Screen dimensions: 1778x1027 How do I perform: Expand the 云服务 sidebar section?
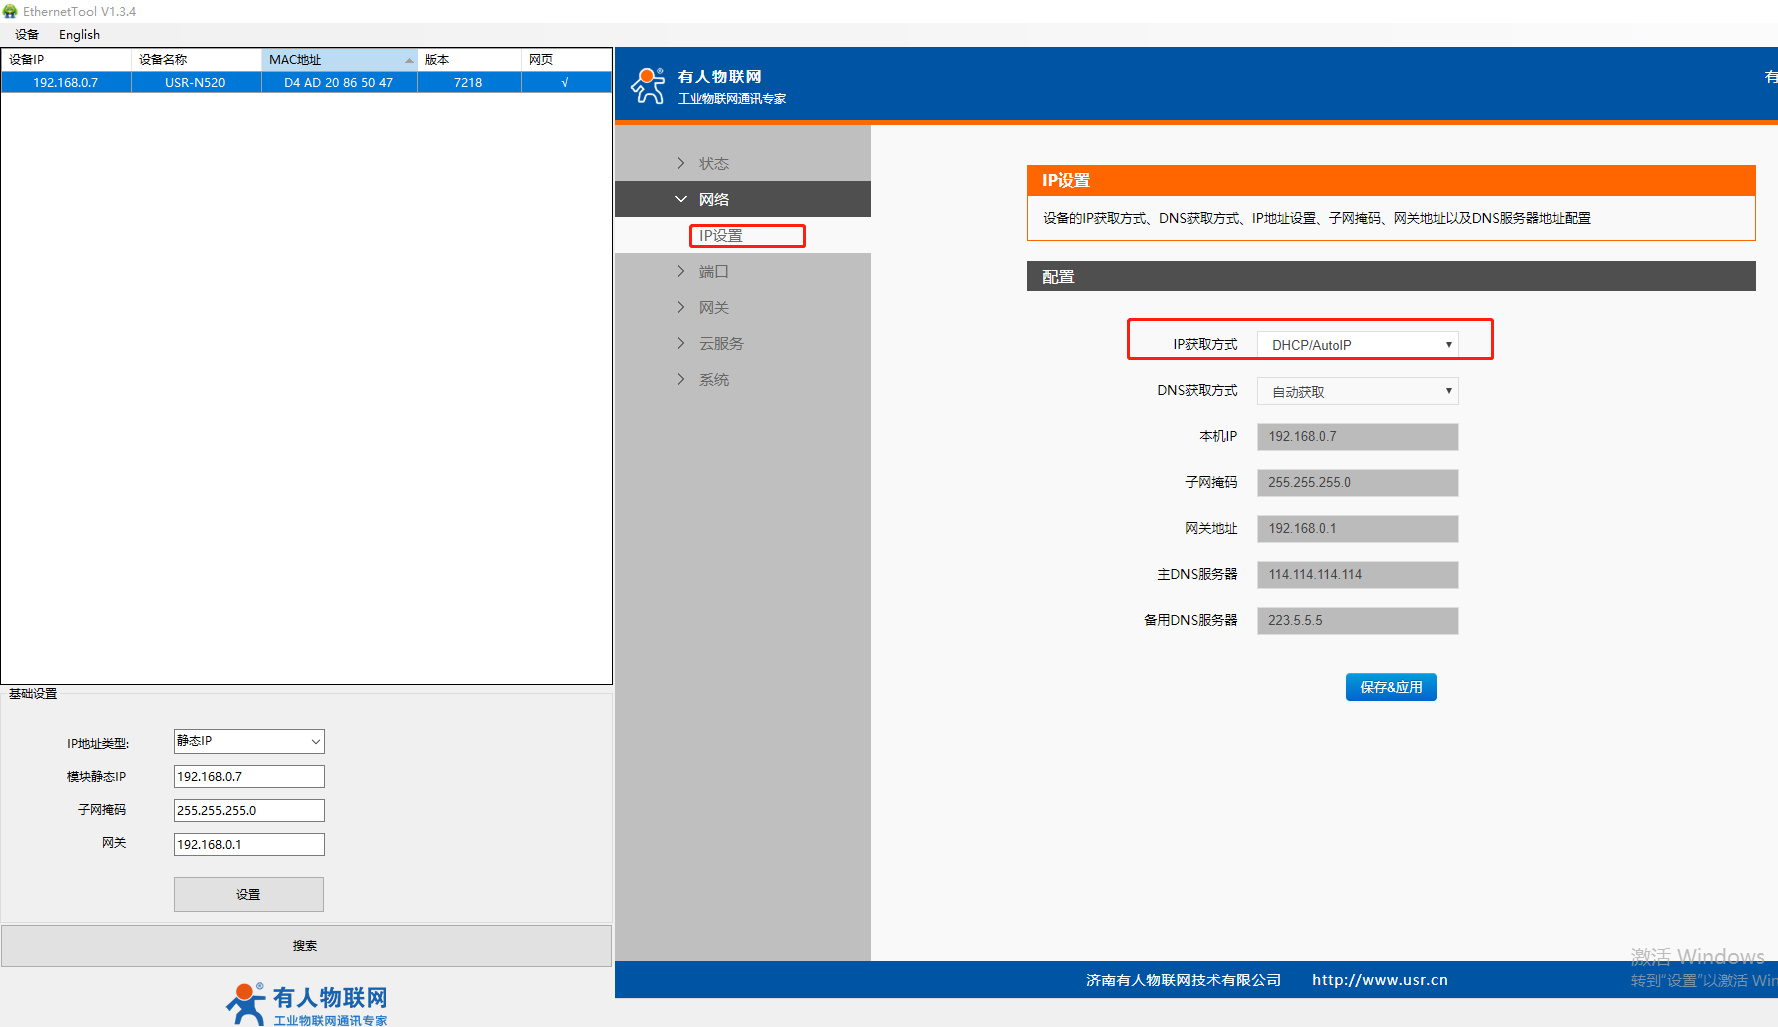coord(720,343)
